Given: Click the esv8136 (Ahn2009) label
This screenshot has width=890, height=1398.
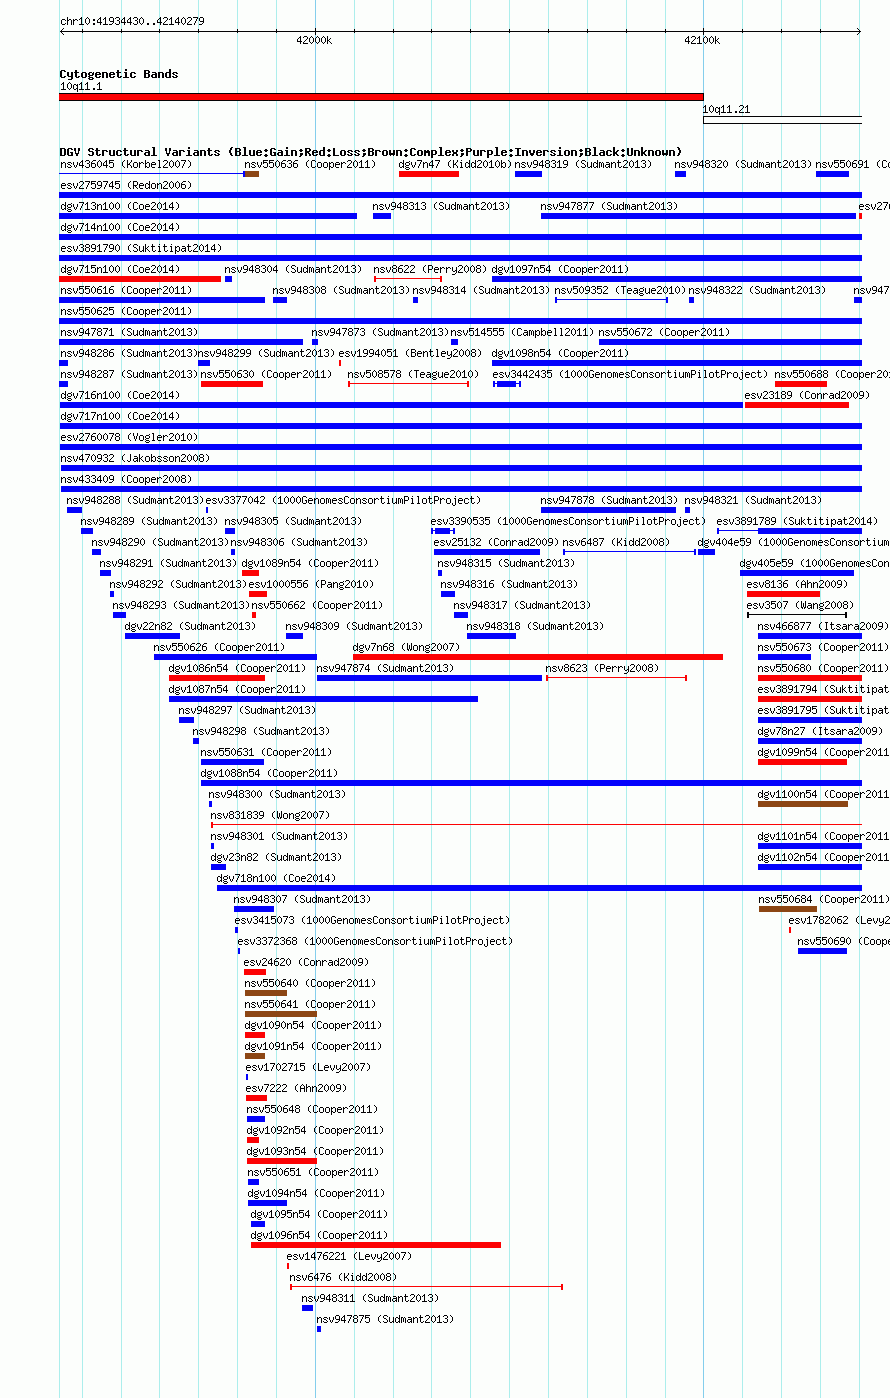Looking at the screenshot, I should (x=797, y=584).
